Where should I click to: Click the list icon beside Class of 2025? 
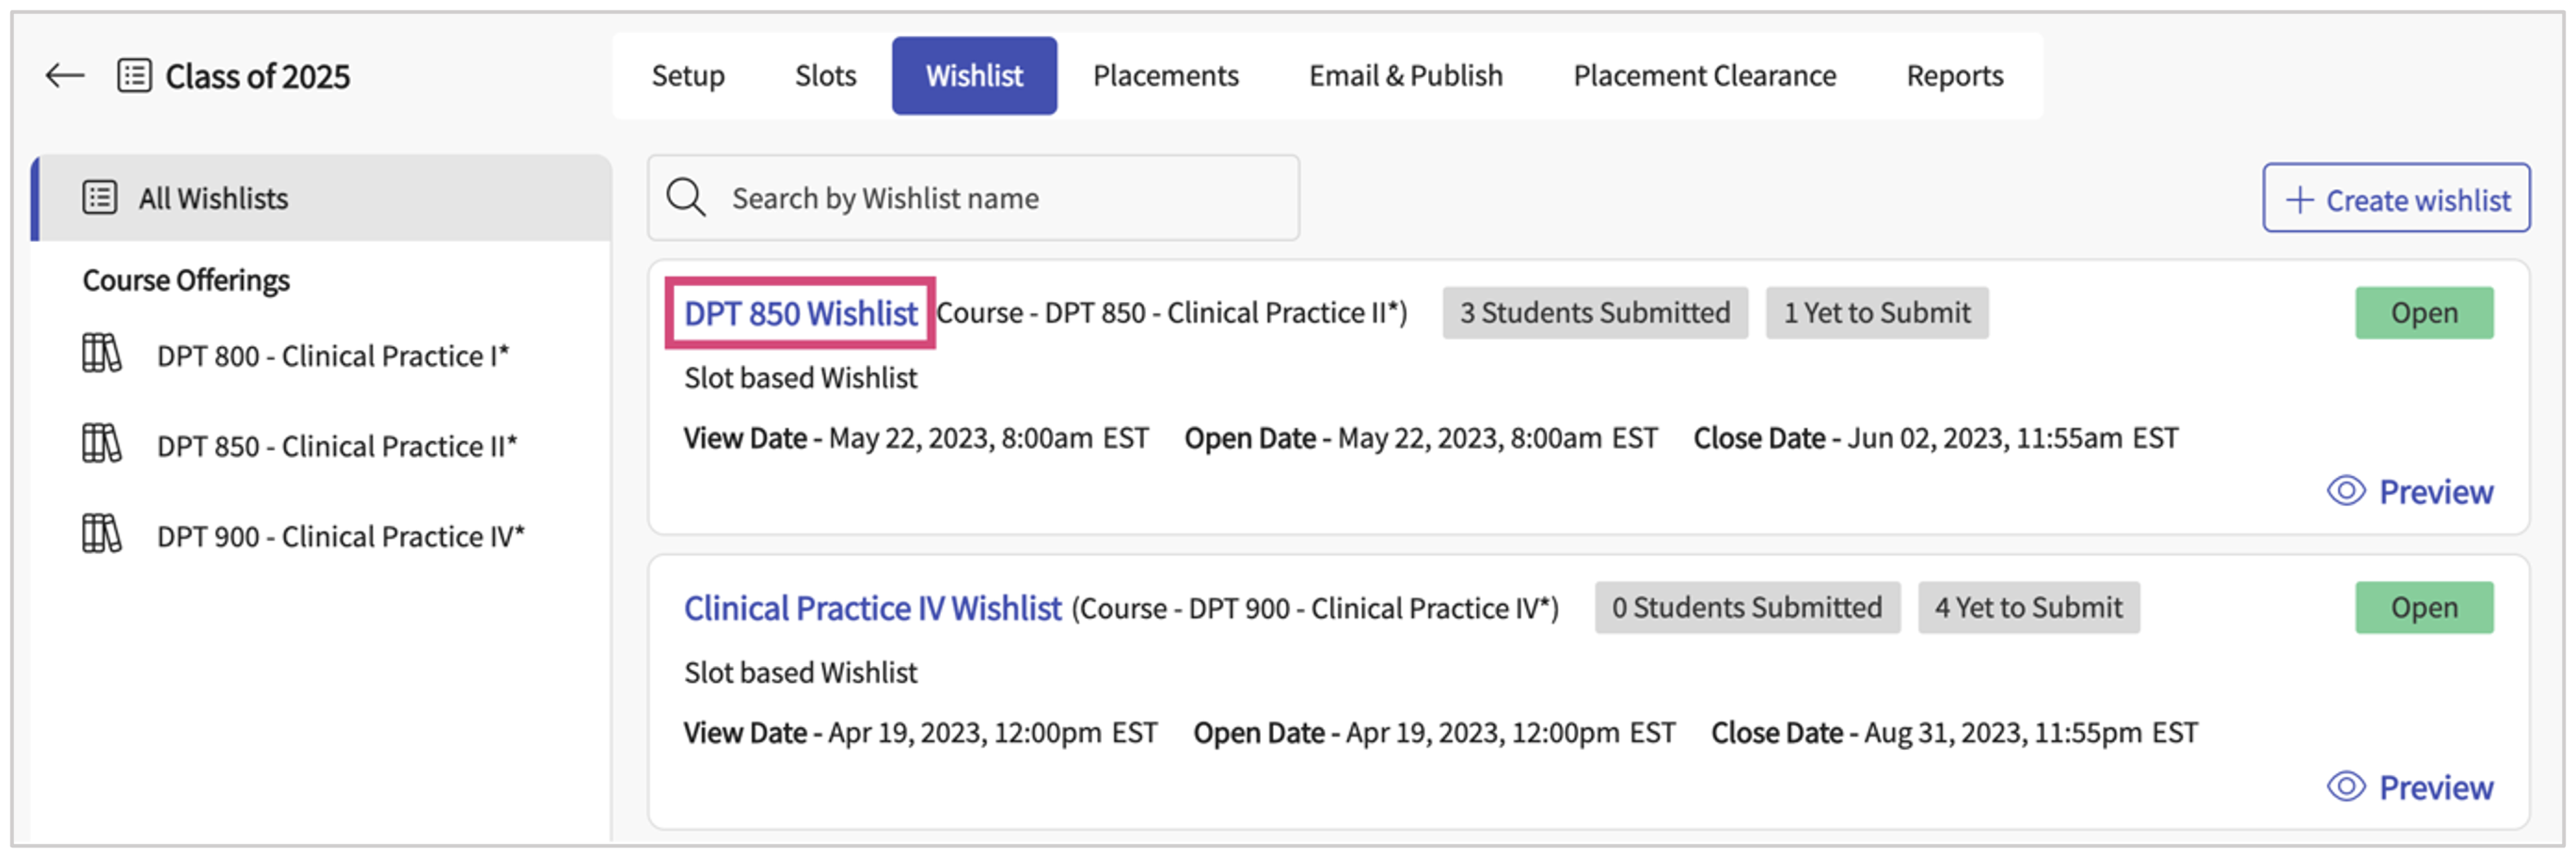point(134,76)
